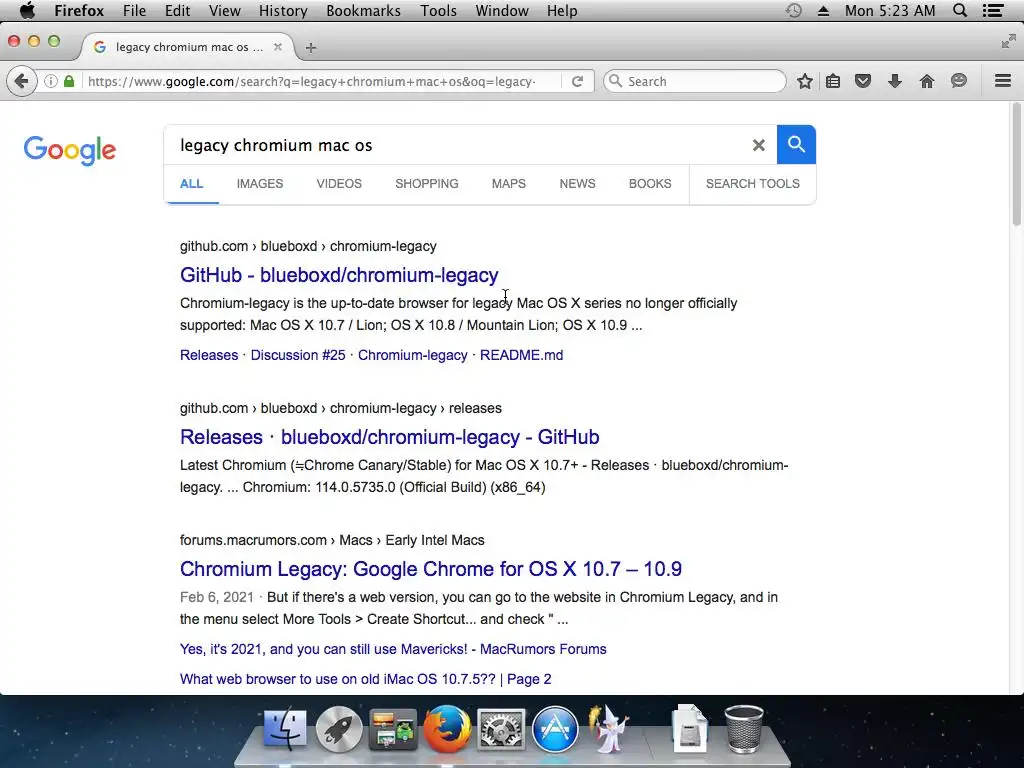1024x768 pixels.
Task: Bookmark this page with the star icon
Action: (805, 82)
